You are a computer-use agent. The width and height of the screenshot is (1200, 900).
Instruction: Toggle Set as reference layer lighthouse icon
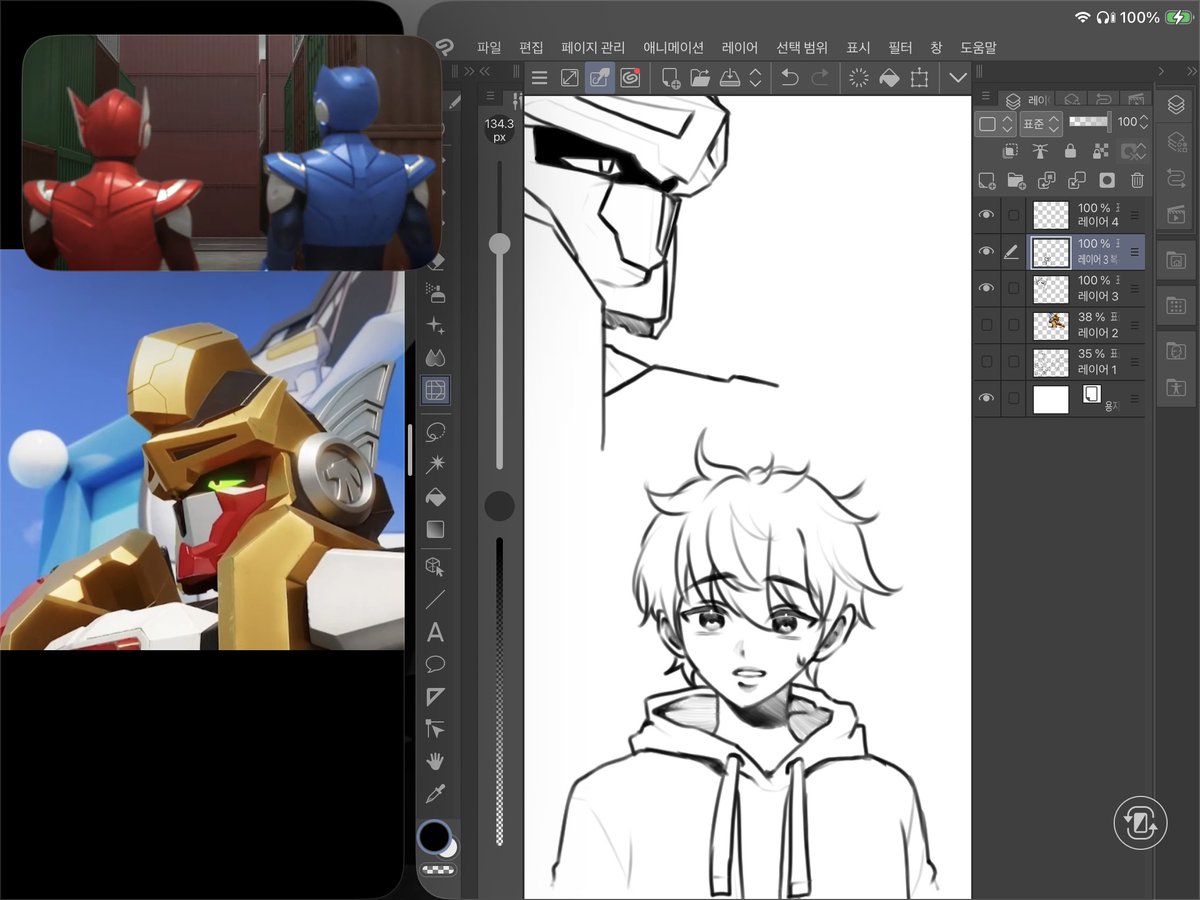1041,151
